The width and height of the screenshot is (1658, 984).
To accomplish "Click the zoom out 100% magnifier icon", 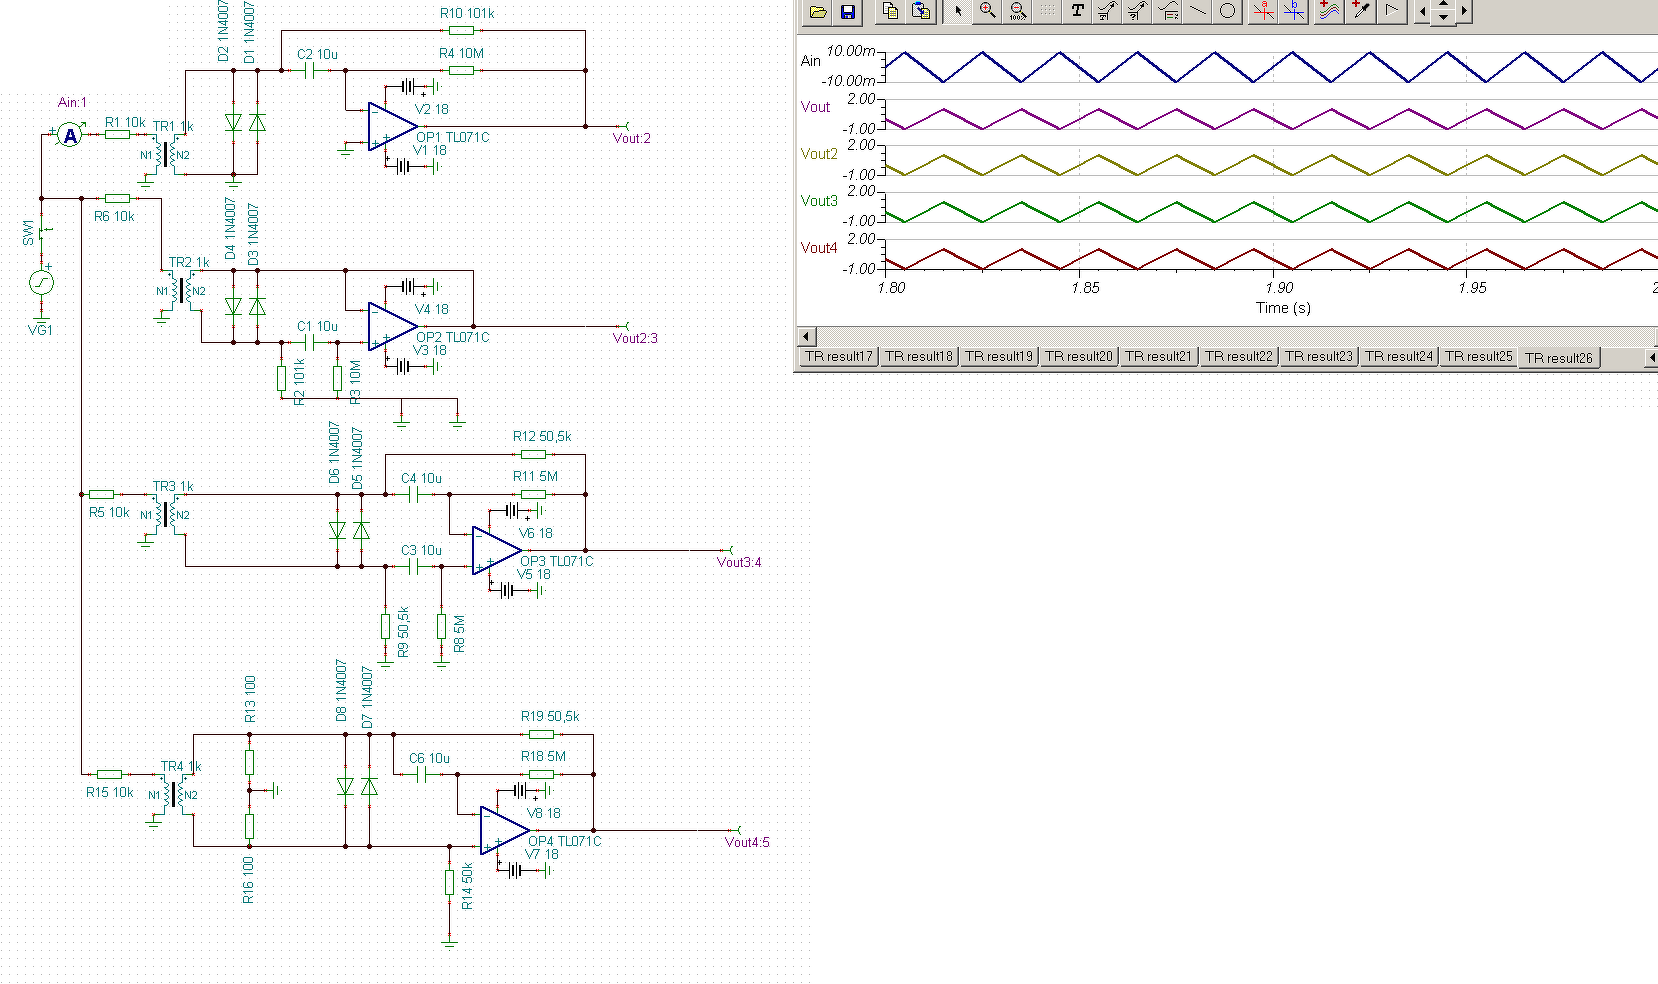I will coord(1017,12).
